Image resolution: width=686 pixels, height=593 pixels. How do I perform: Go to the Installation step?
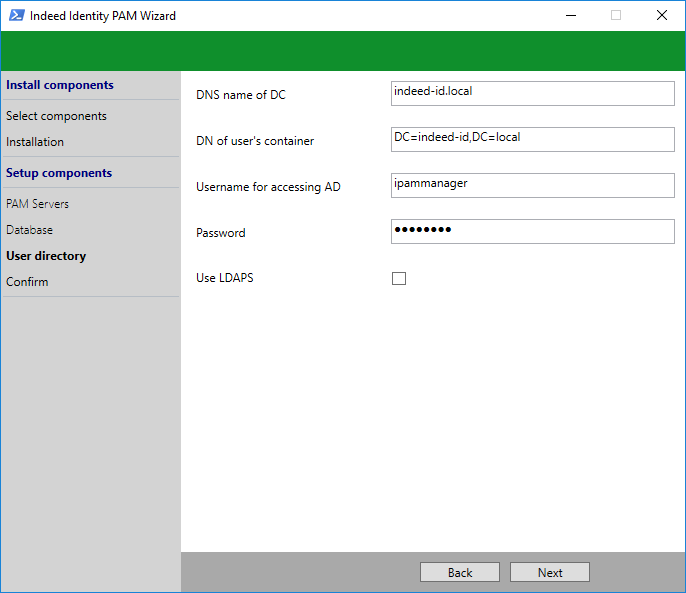35,142
